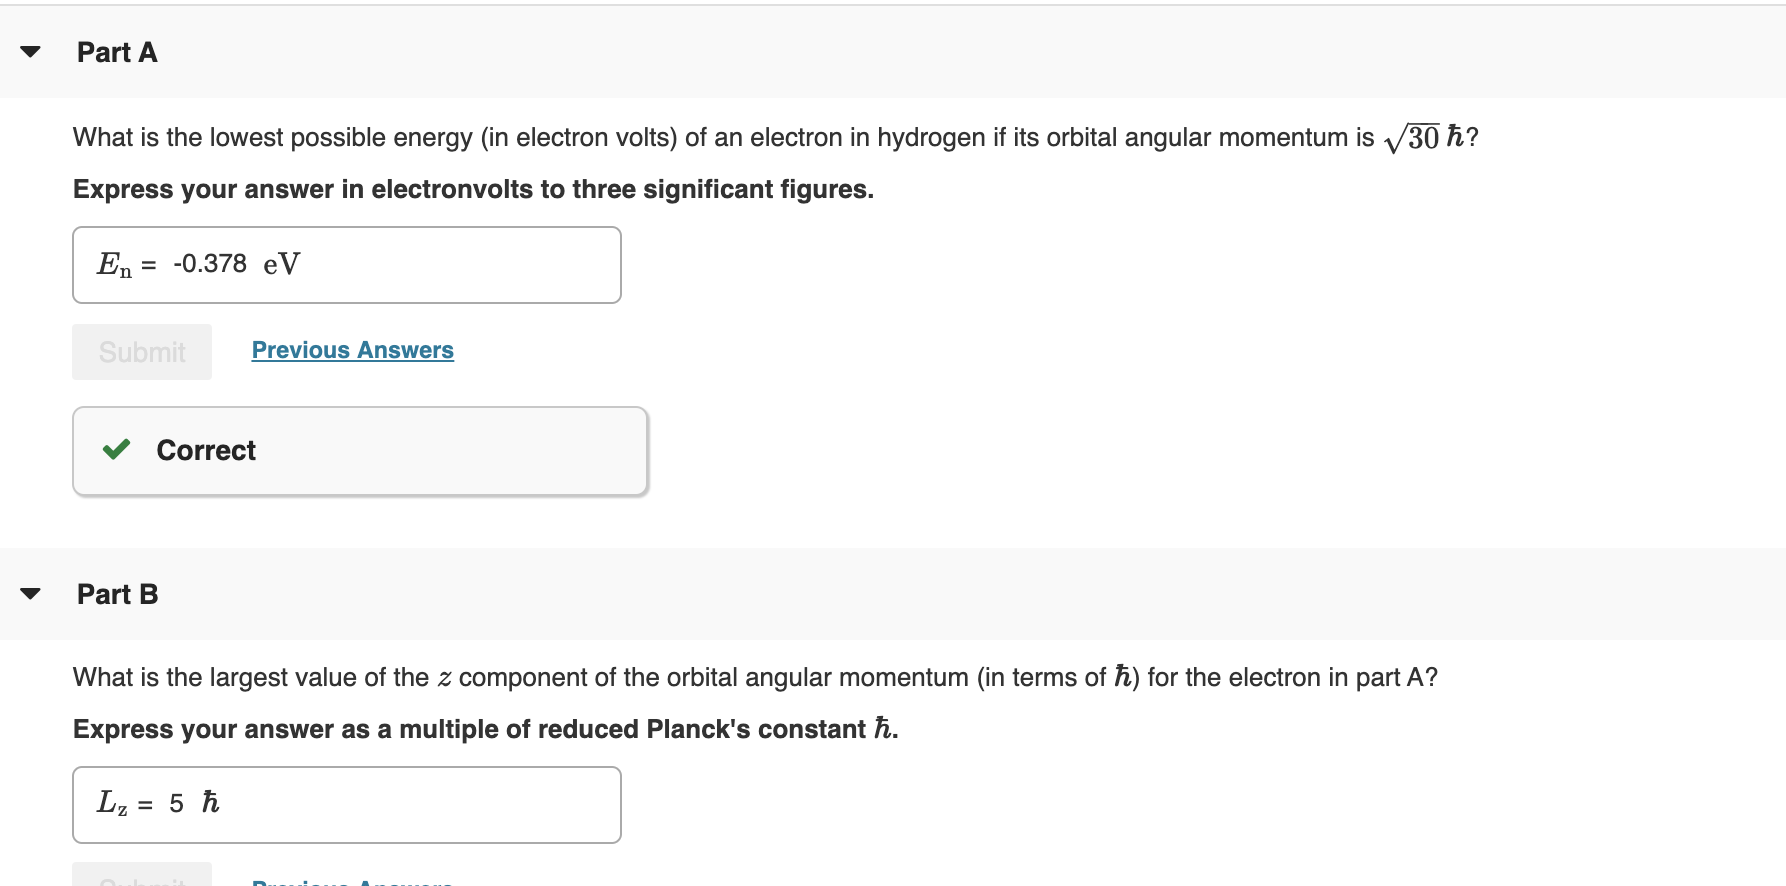The image size is (1786, 886).
Task: Click the Part A section header
Action: pos(117,51)
